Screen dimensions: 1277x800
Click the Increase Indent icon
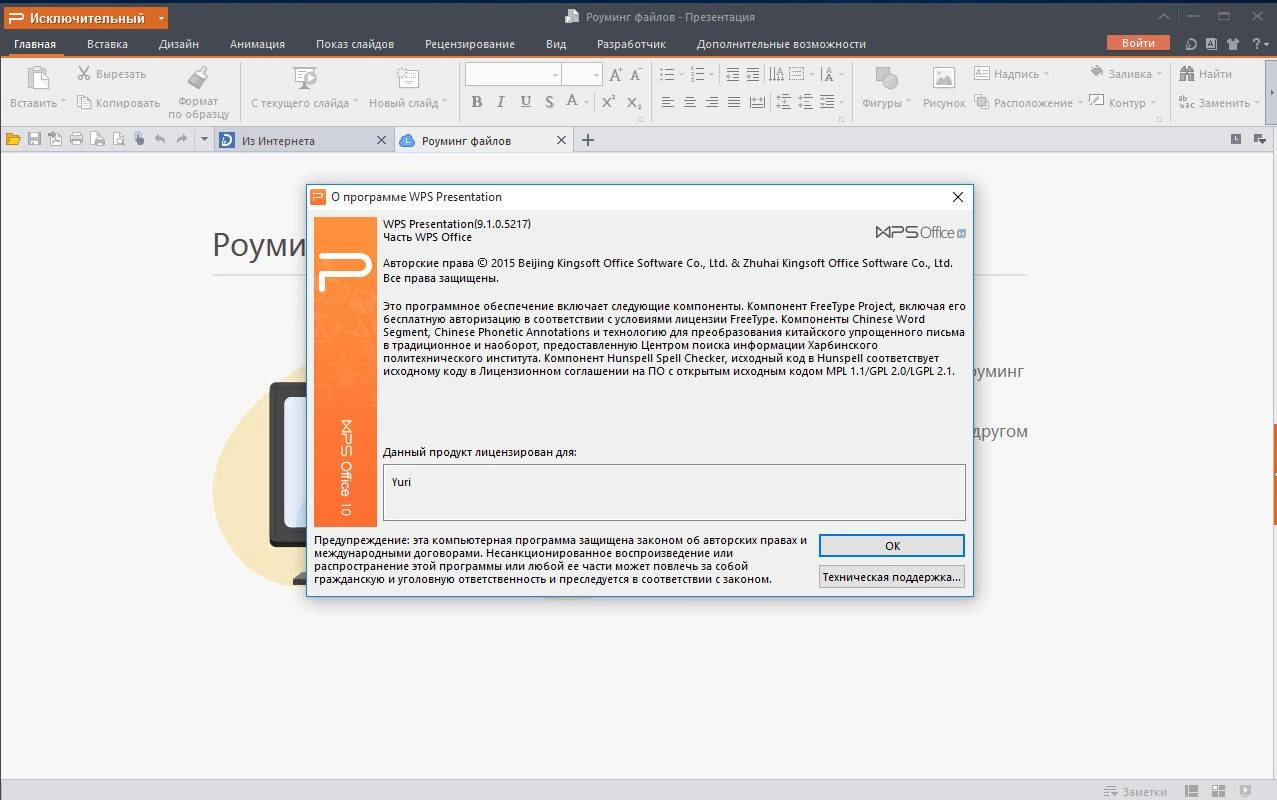pyautogui.click(x=754, y=74)
